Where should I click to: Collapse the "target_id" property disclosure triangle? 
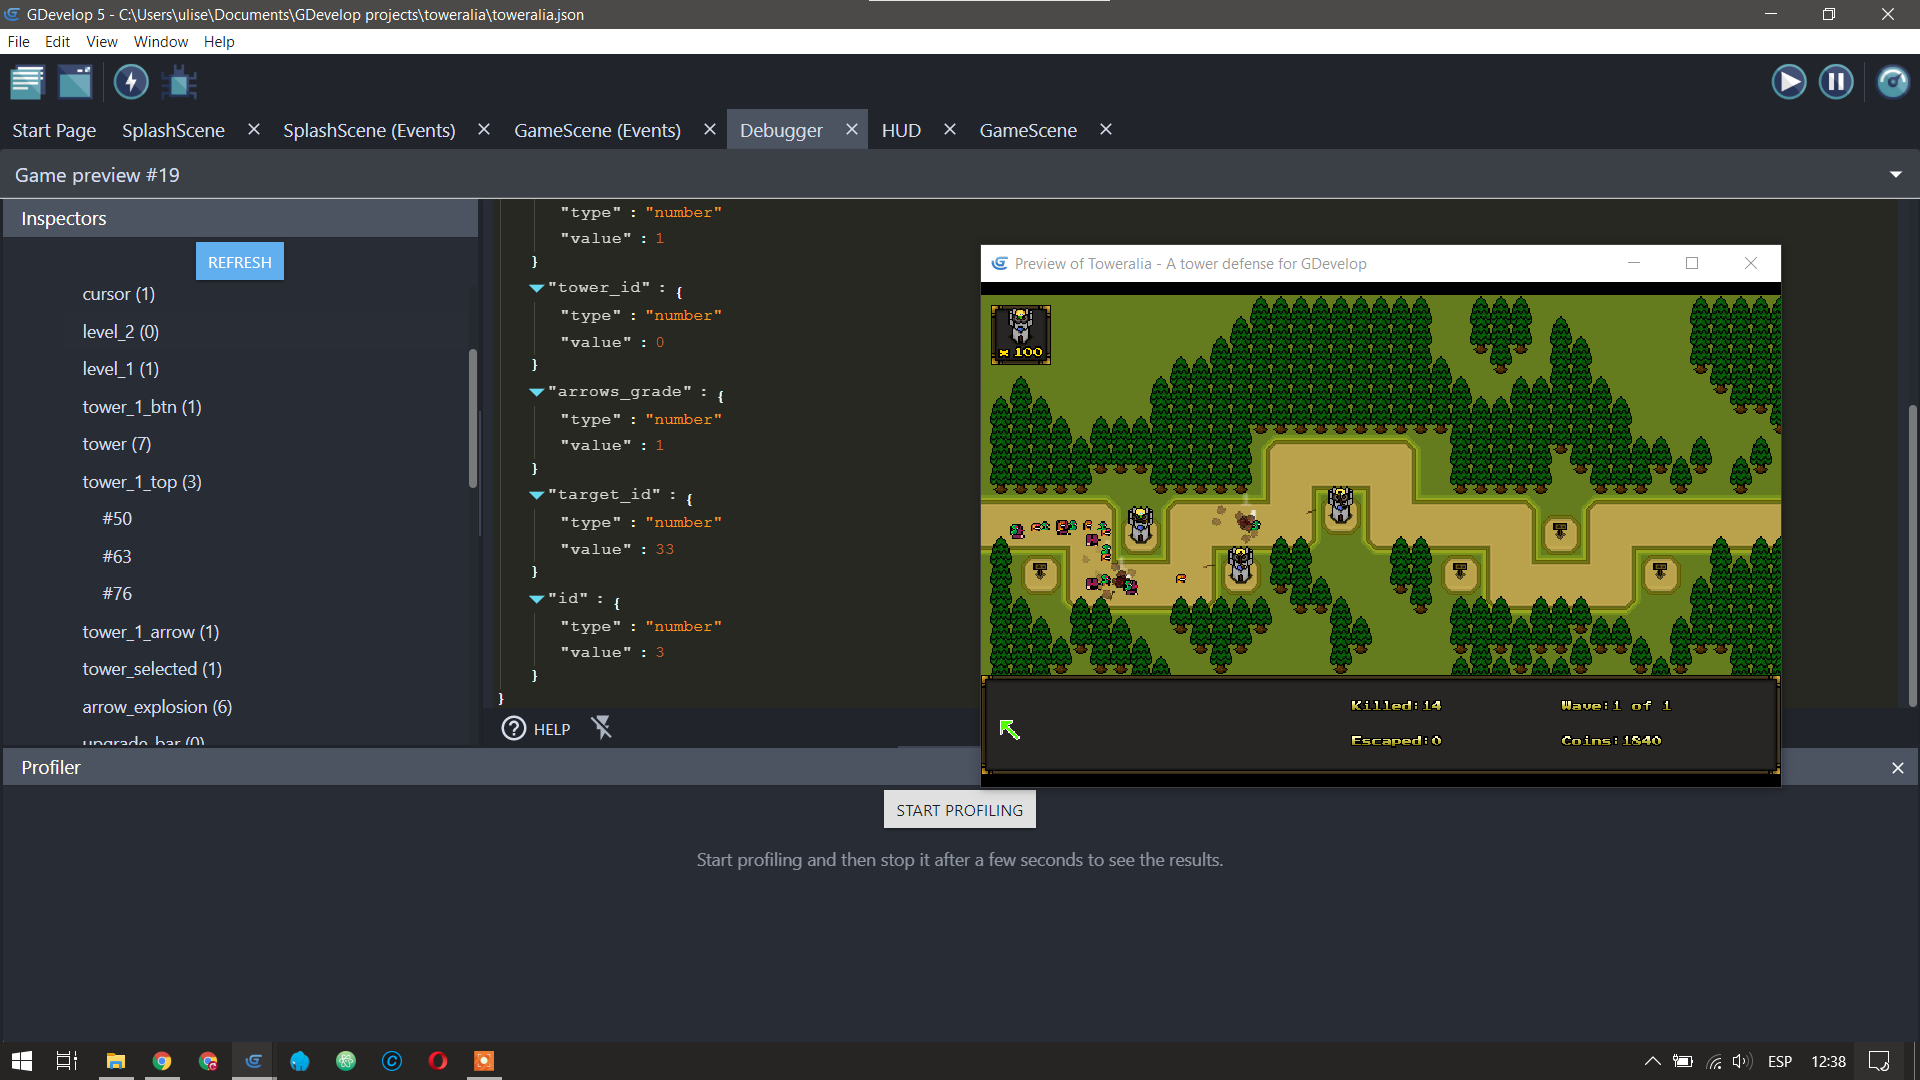click(x=537, y=495)
